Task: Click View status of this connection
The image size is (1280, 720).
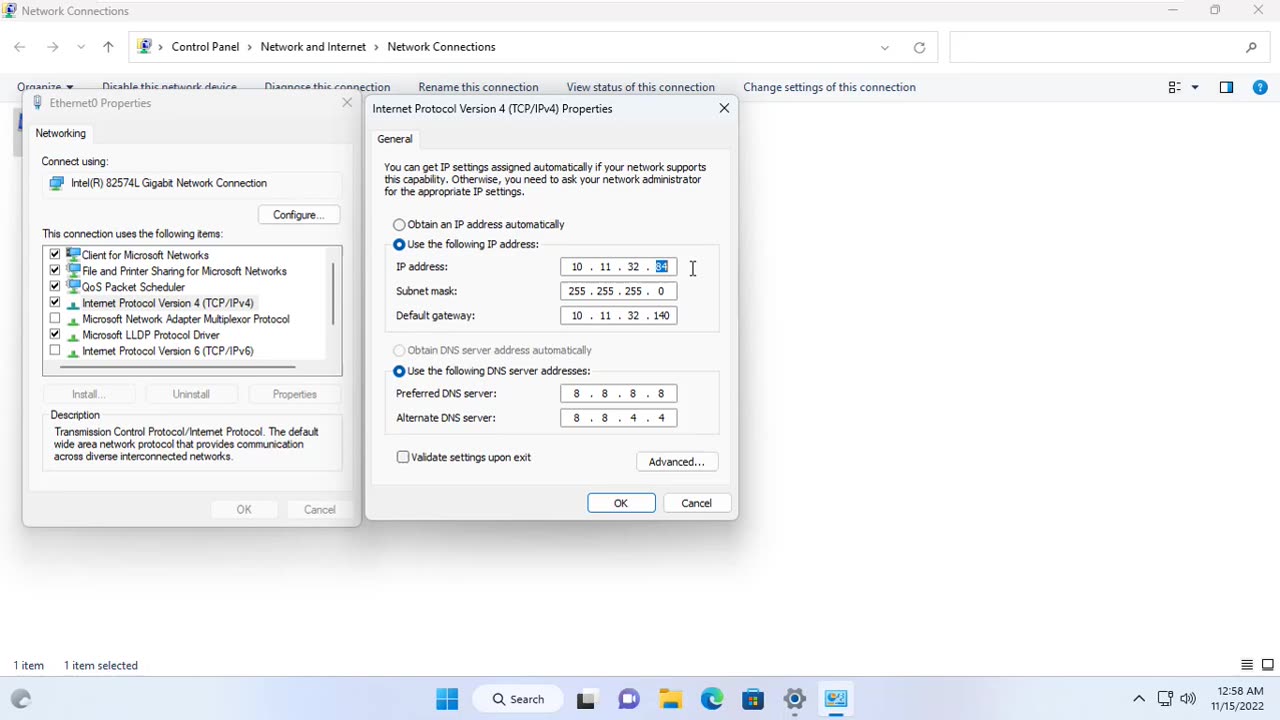Action: point(640,87)
